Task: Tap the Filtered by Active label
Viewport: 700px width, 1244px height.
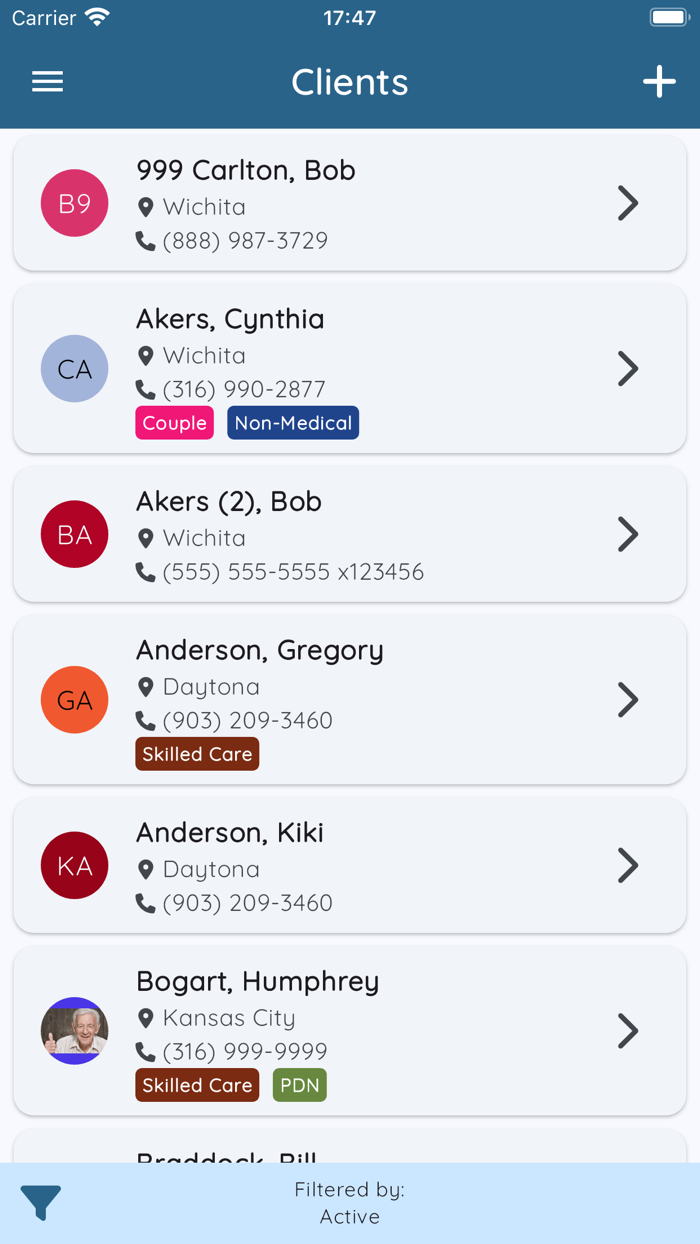Action: click(350, 1203)
